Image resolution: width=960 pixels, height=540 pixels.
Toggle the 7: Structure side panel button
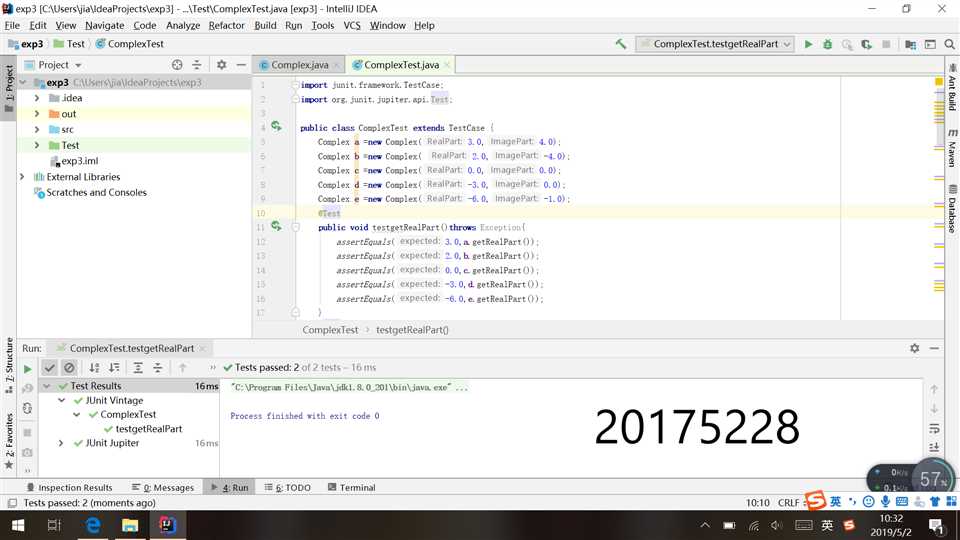[9, 366]
